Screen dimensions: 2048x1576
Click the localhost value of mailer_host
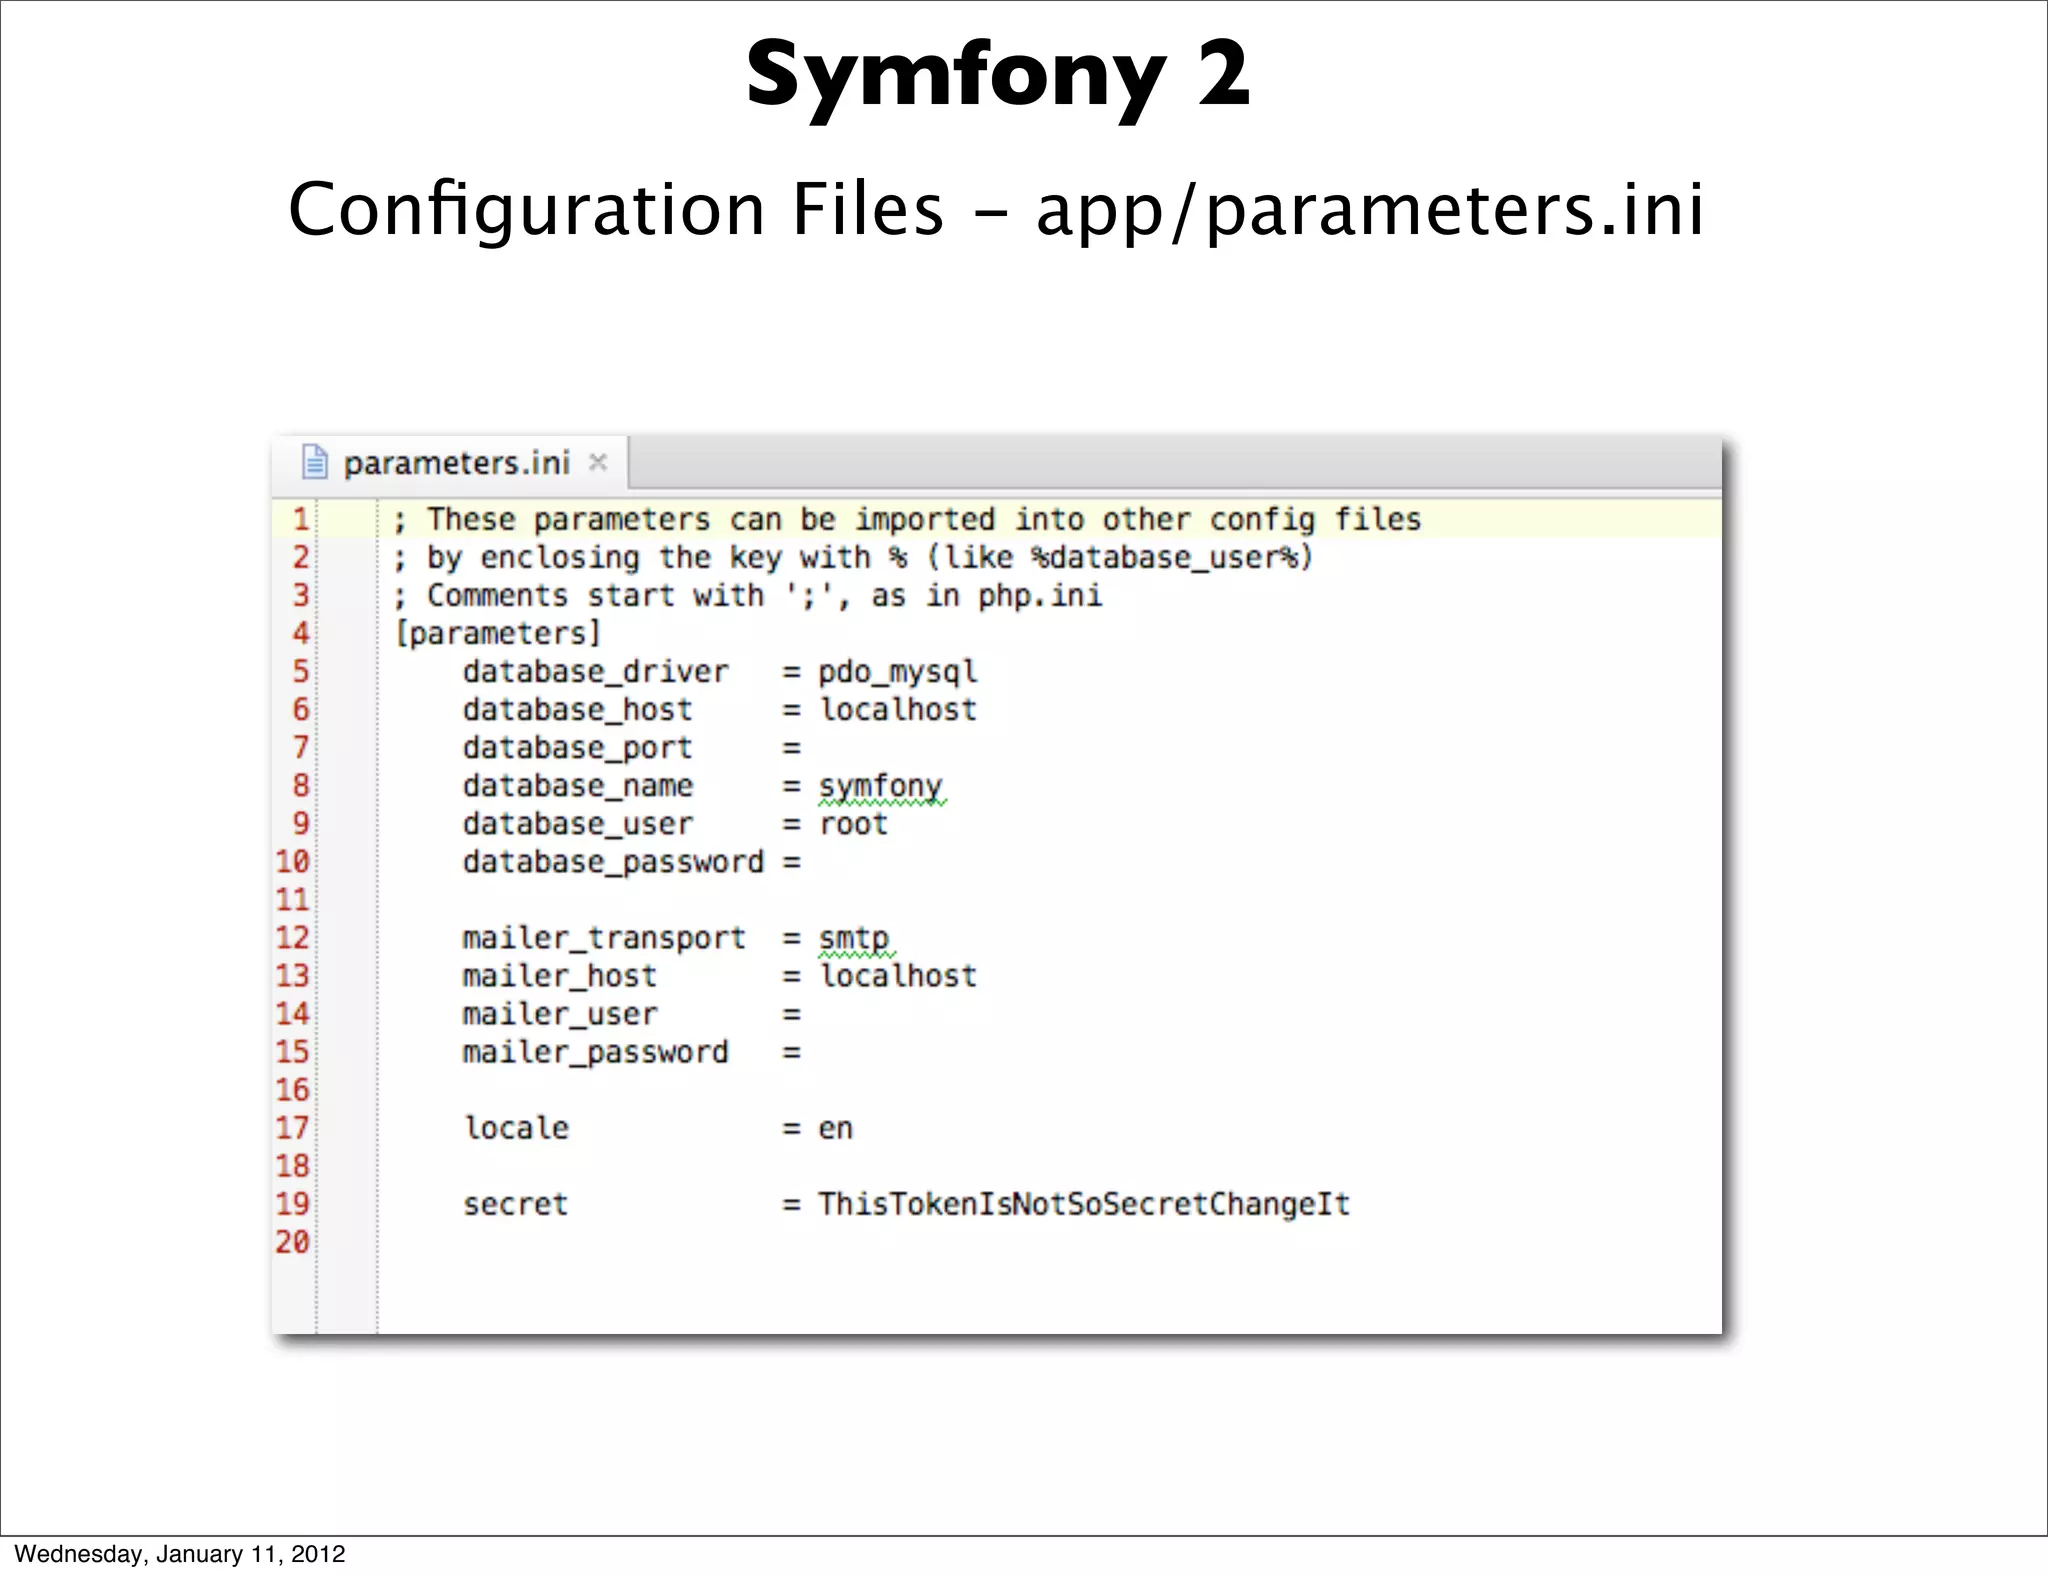click(898, 976)
